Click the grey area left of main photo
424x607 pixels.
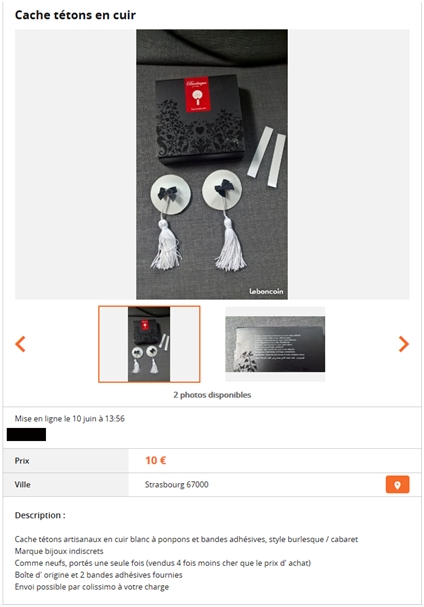[75, 164]
